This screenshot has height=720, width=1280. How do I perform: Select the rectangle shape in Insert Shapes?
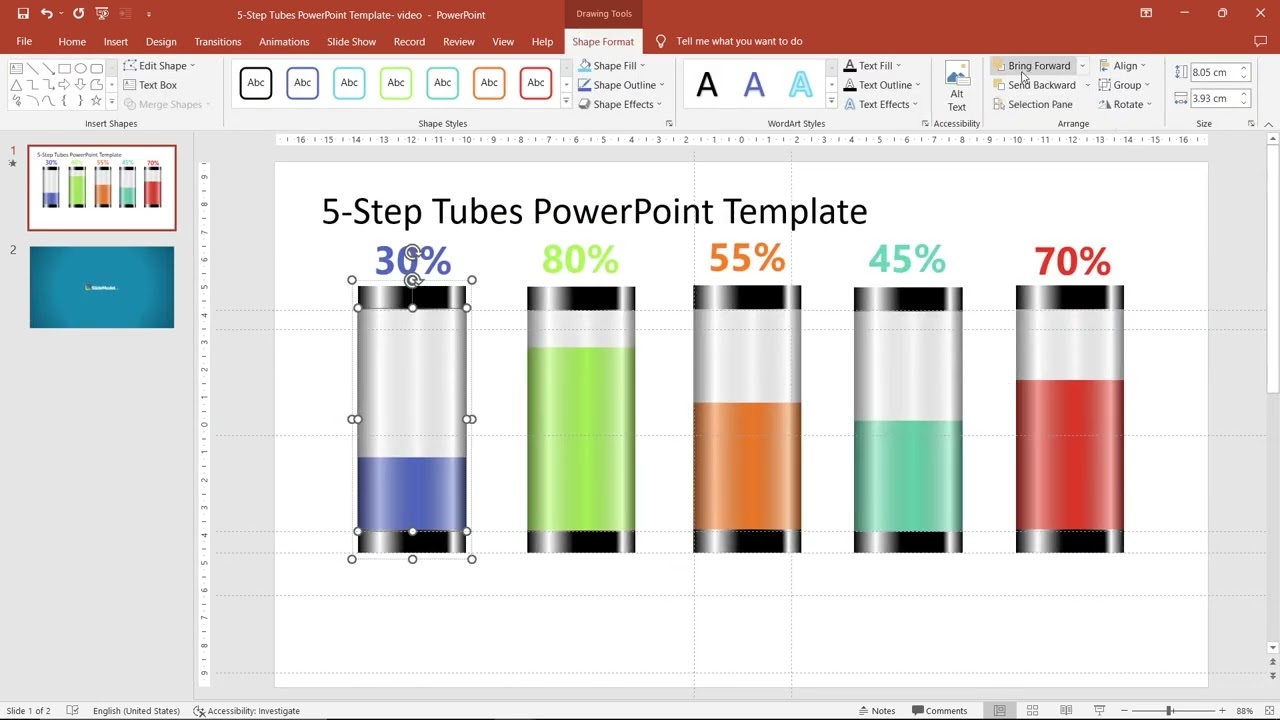[64, 69]
